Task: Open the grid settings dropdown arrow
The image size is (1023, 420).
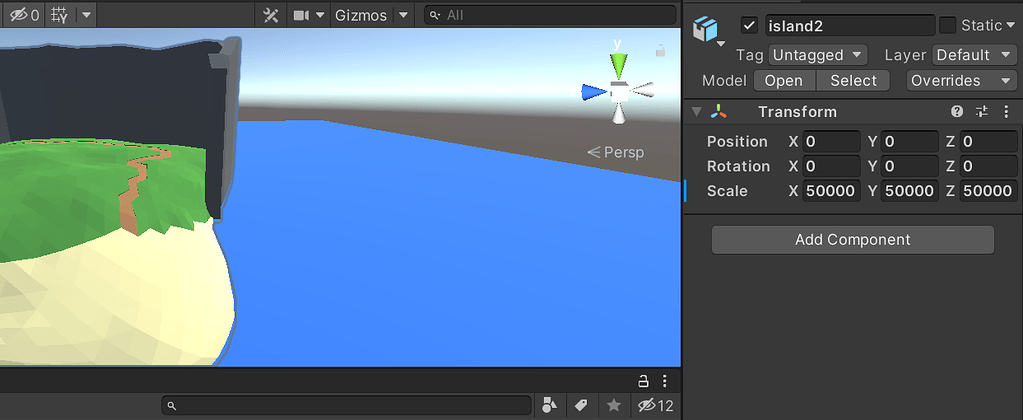Action: [86, 14]
